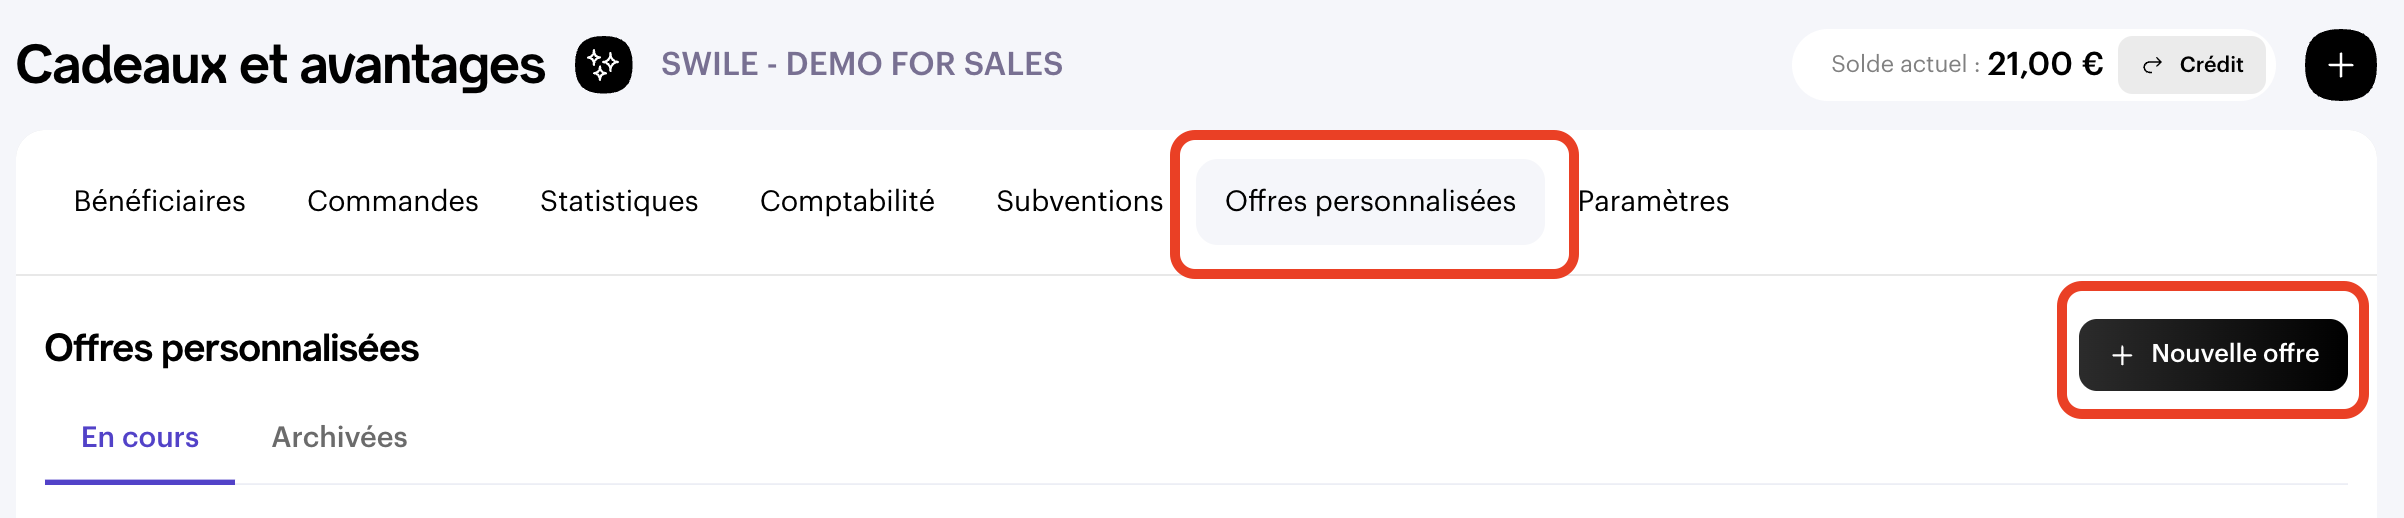Open the Bénéficiaires tab
Screen dimensions: 2404x518
coord(160,201)
